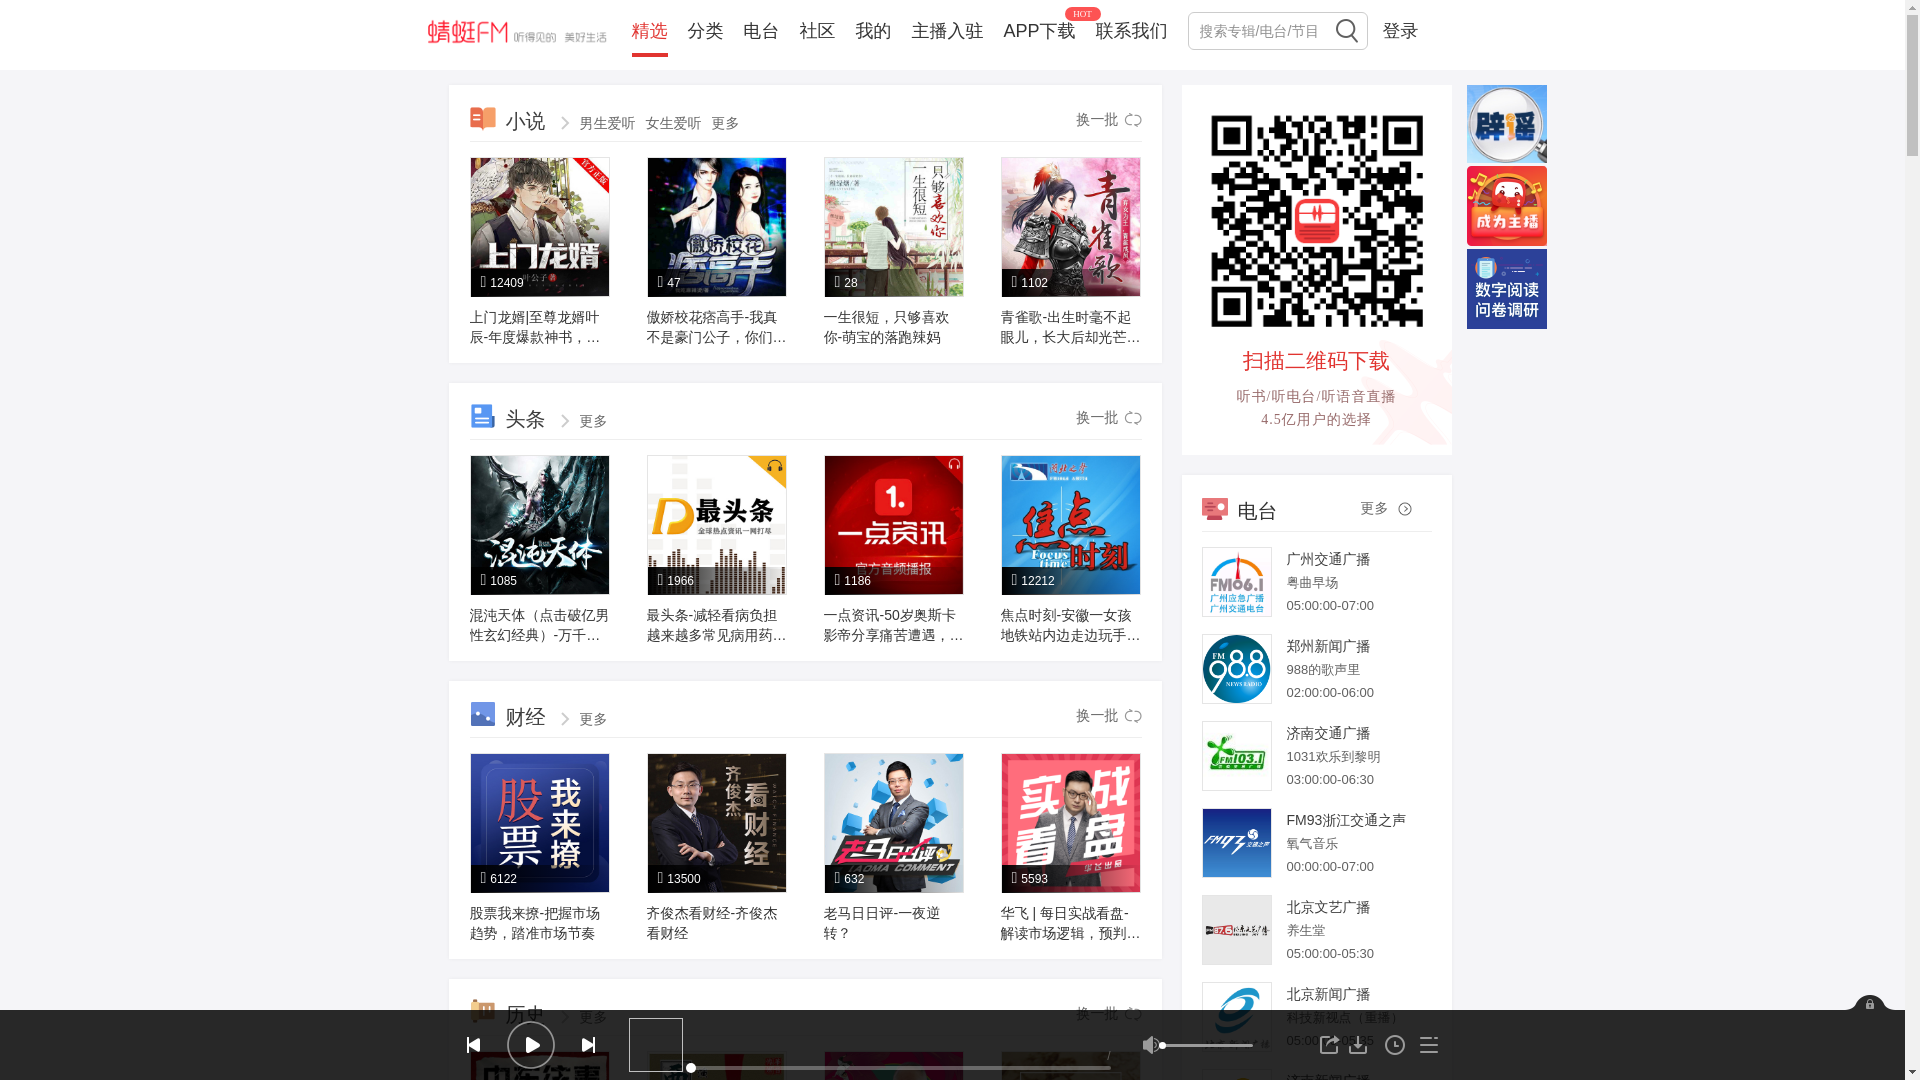Open 数字阅读问卷调研 banner
Viewport: 1920px width, 1080px height.
pos(1506,289)
